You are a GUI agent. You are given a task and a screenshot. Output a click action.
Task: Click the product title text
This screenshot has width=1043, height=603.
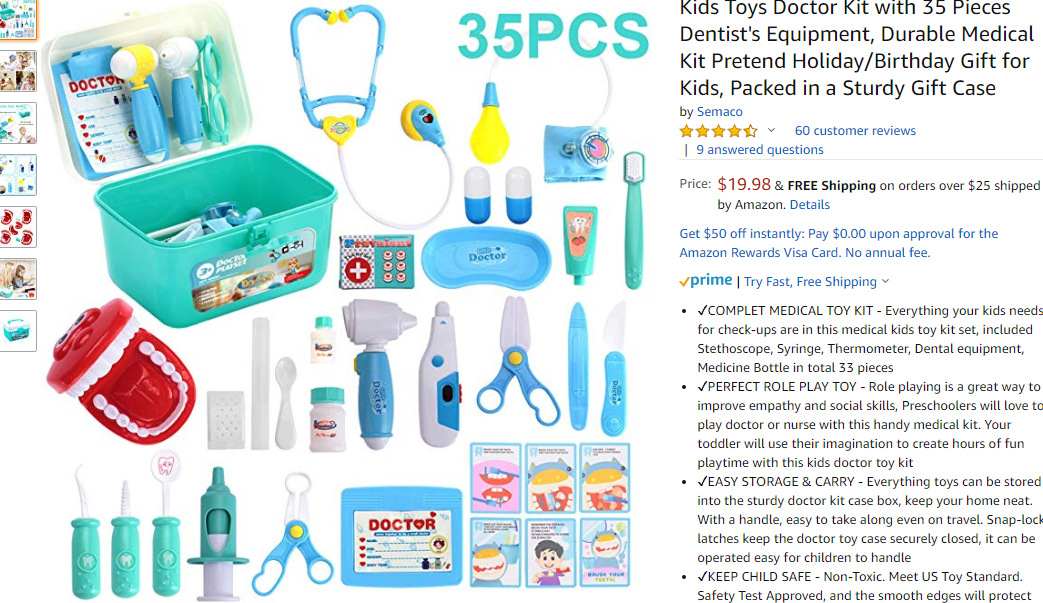858,49
